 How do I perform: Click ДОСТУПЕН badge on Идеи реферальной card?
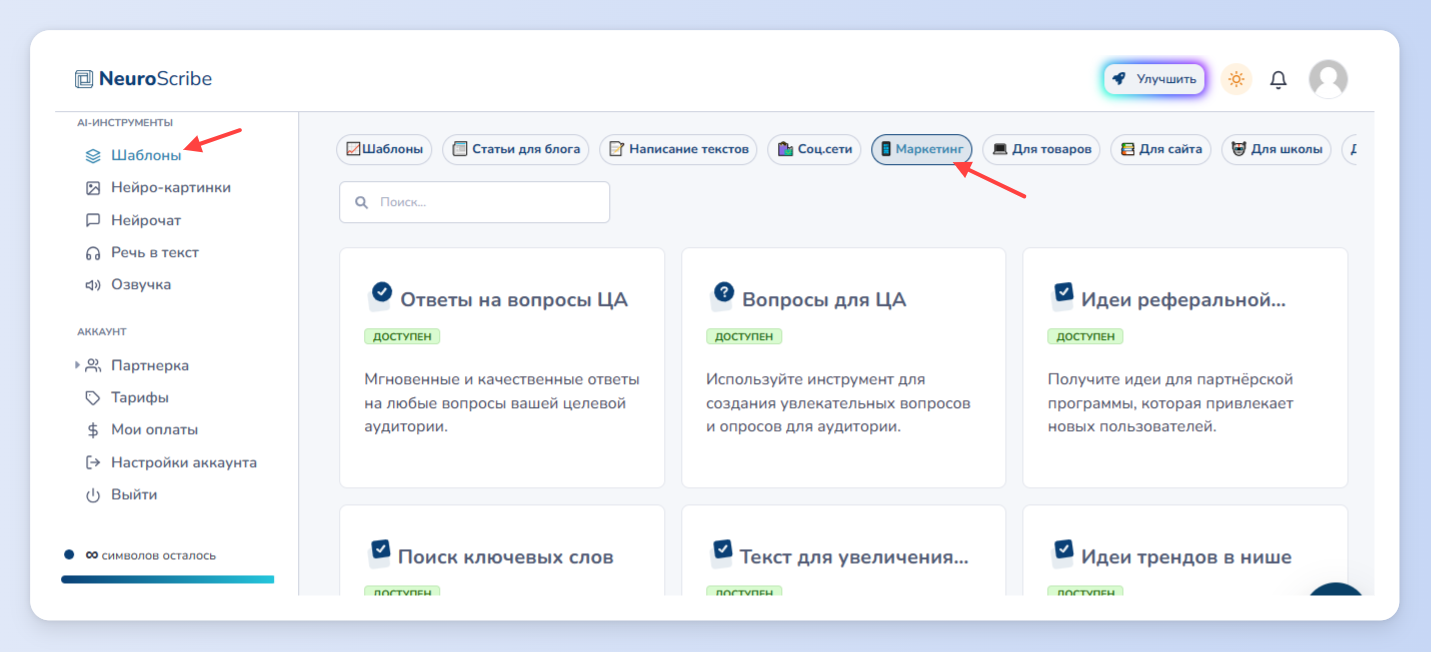pyautogui.click(x=1085, y=337)
